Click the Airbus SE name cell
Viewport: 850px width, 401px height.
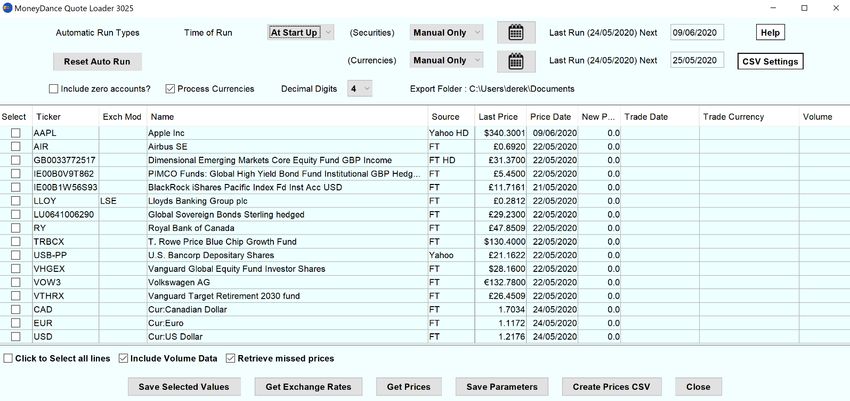[287, 146]
